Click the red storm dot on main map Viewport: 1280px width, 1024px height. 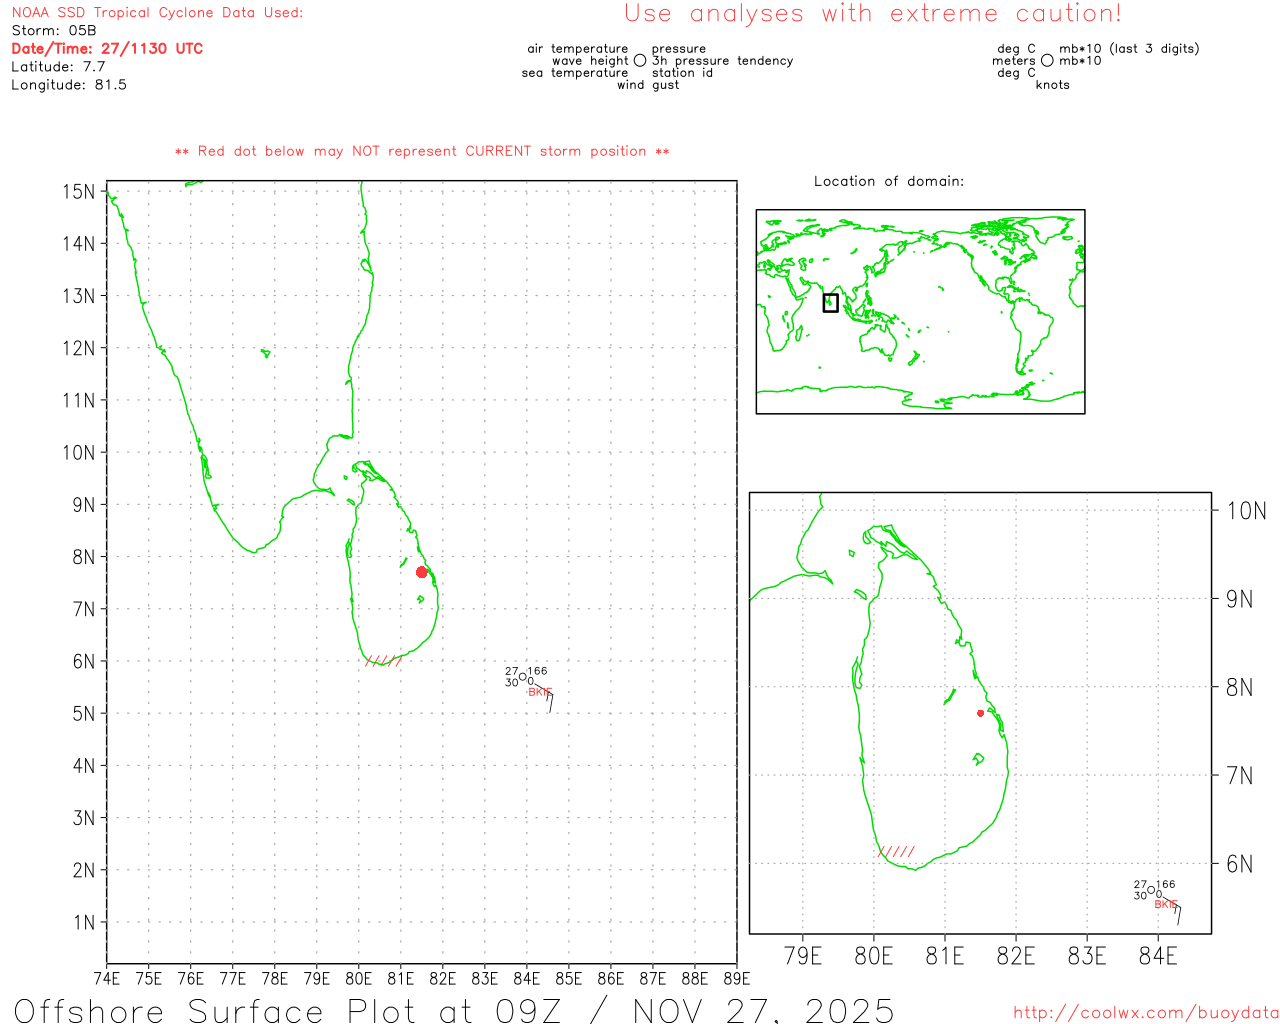click(x=421, y=572)
